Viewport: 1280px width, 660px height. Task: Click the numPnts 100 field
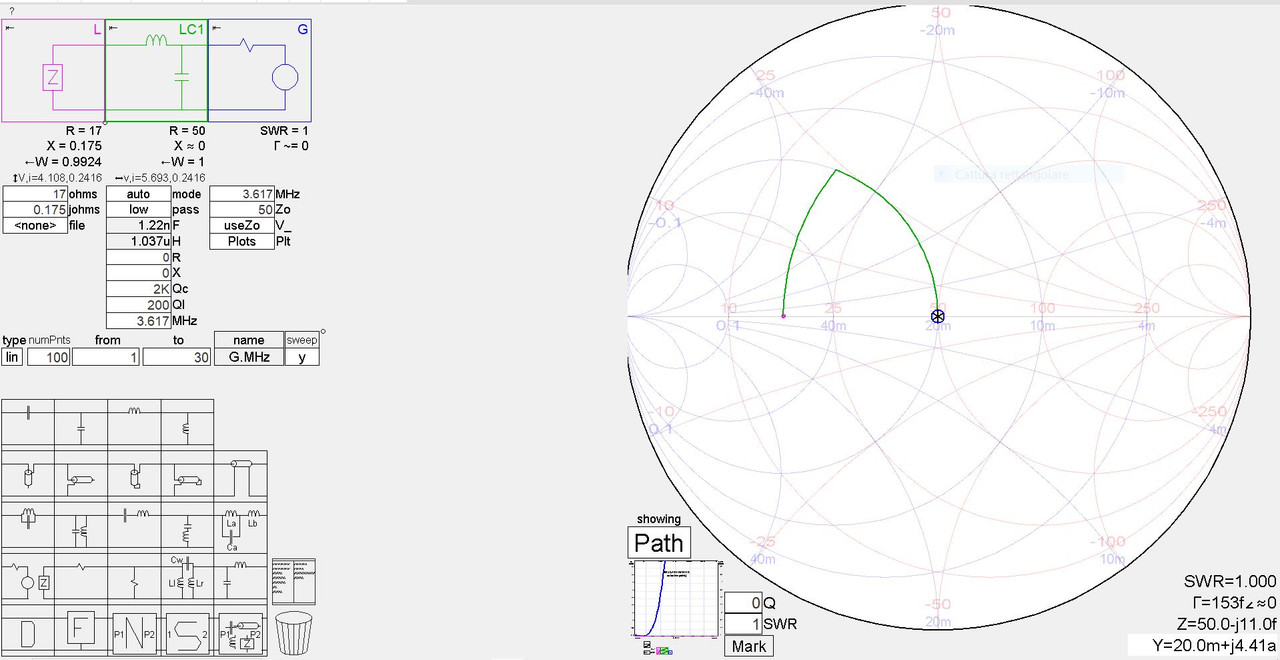tap(49, 356)
